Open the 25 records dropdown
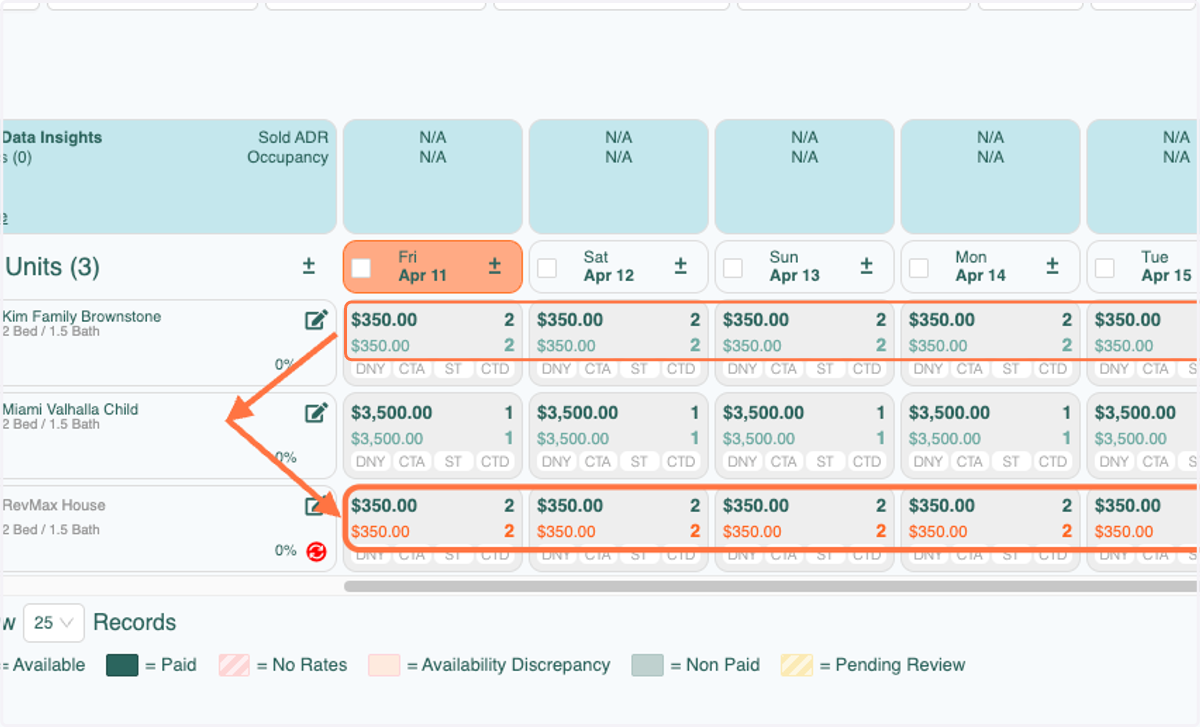 click(54, 622)
